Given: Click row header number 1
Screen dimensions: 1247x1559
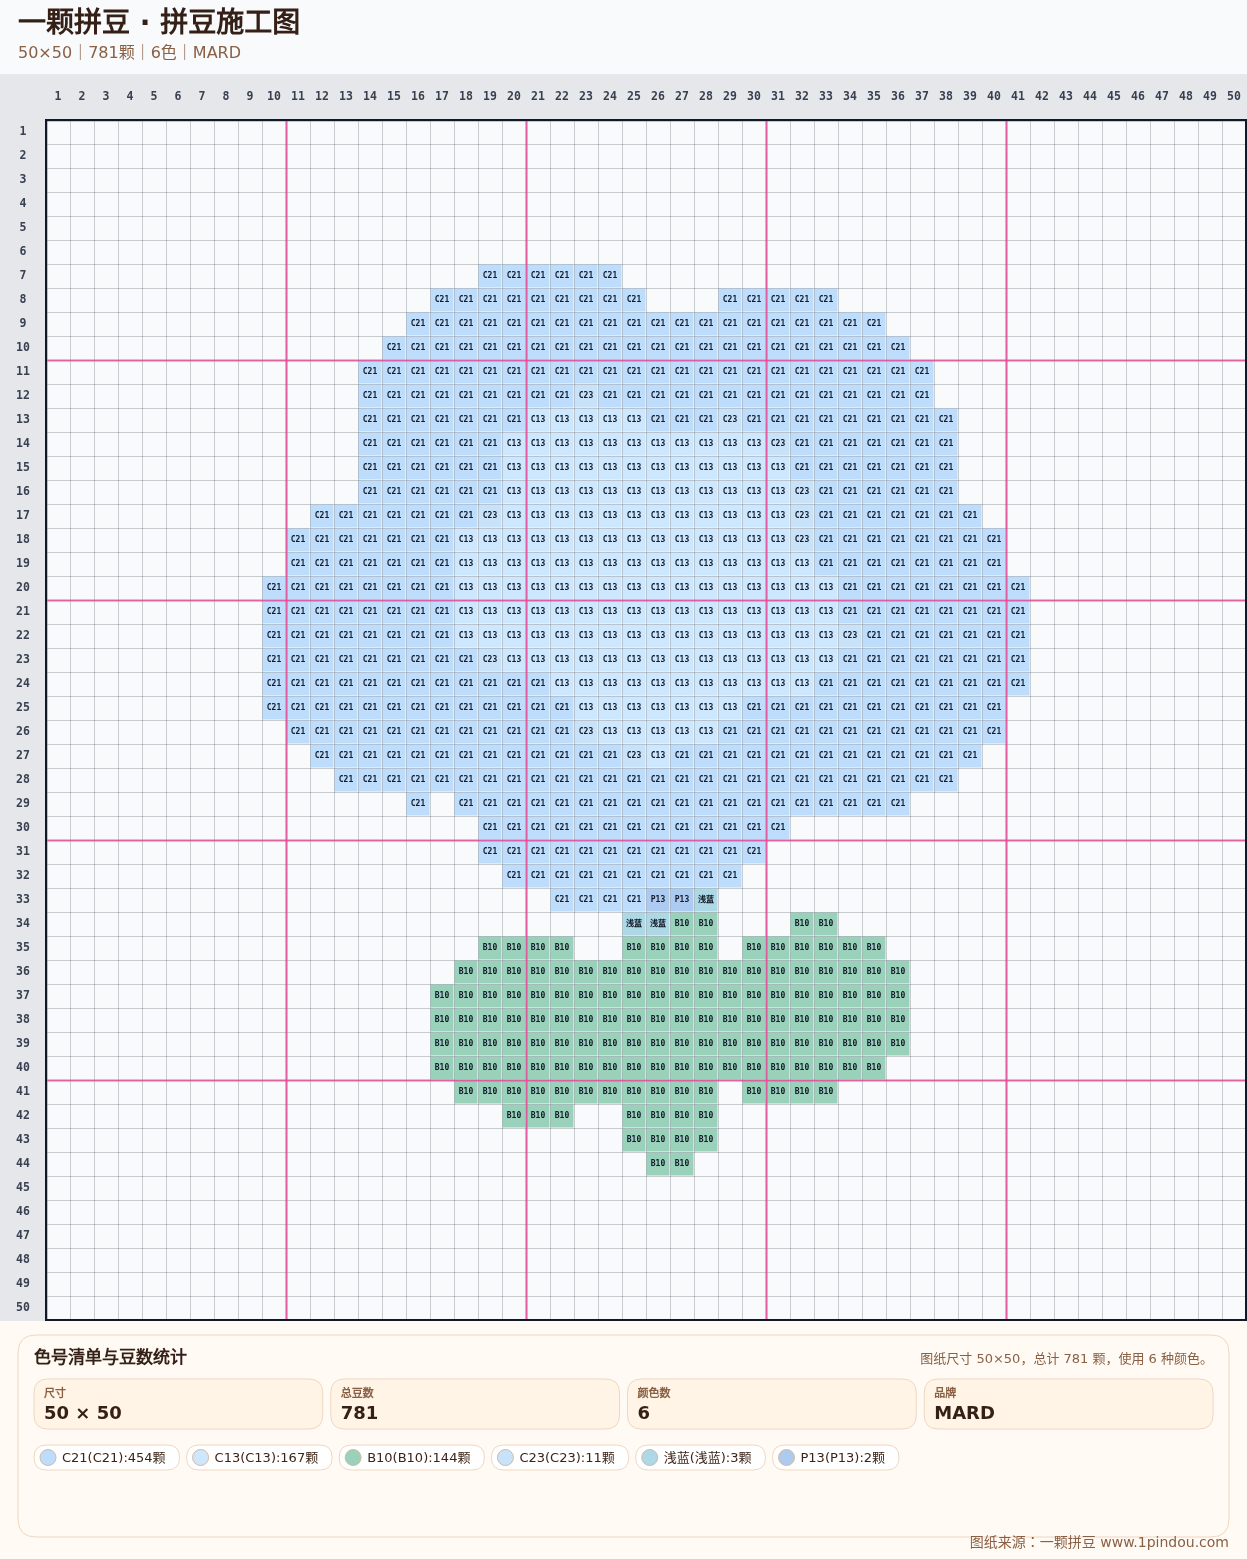Looking at the screenshot, I should [22, 131].
